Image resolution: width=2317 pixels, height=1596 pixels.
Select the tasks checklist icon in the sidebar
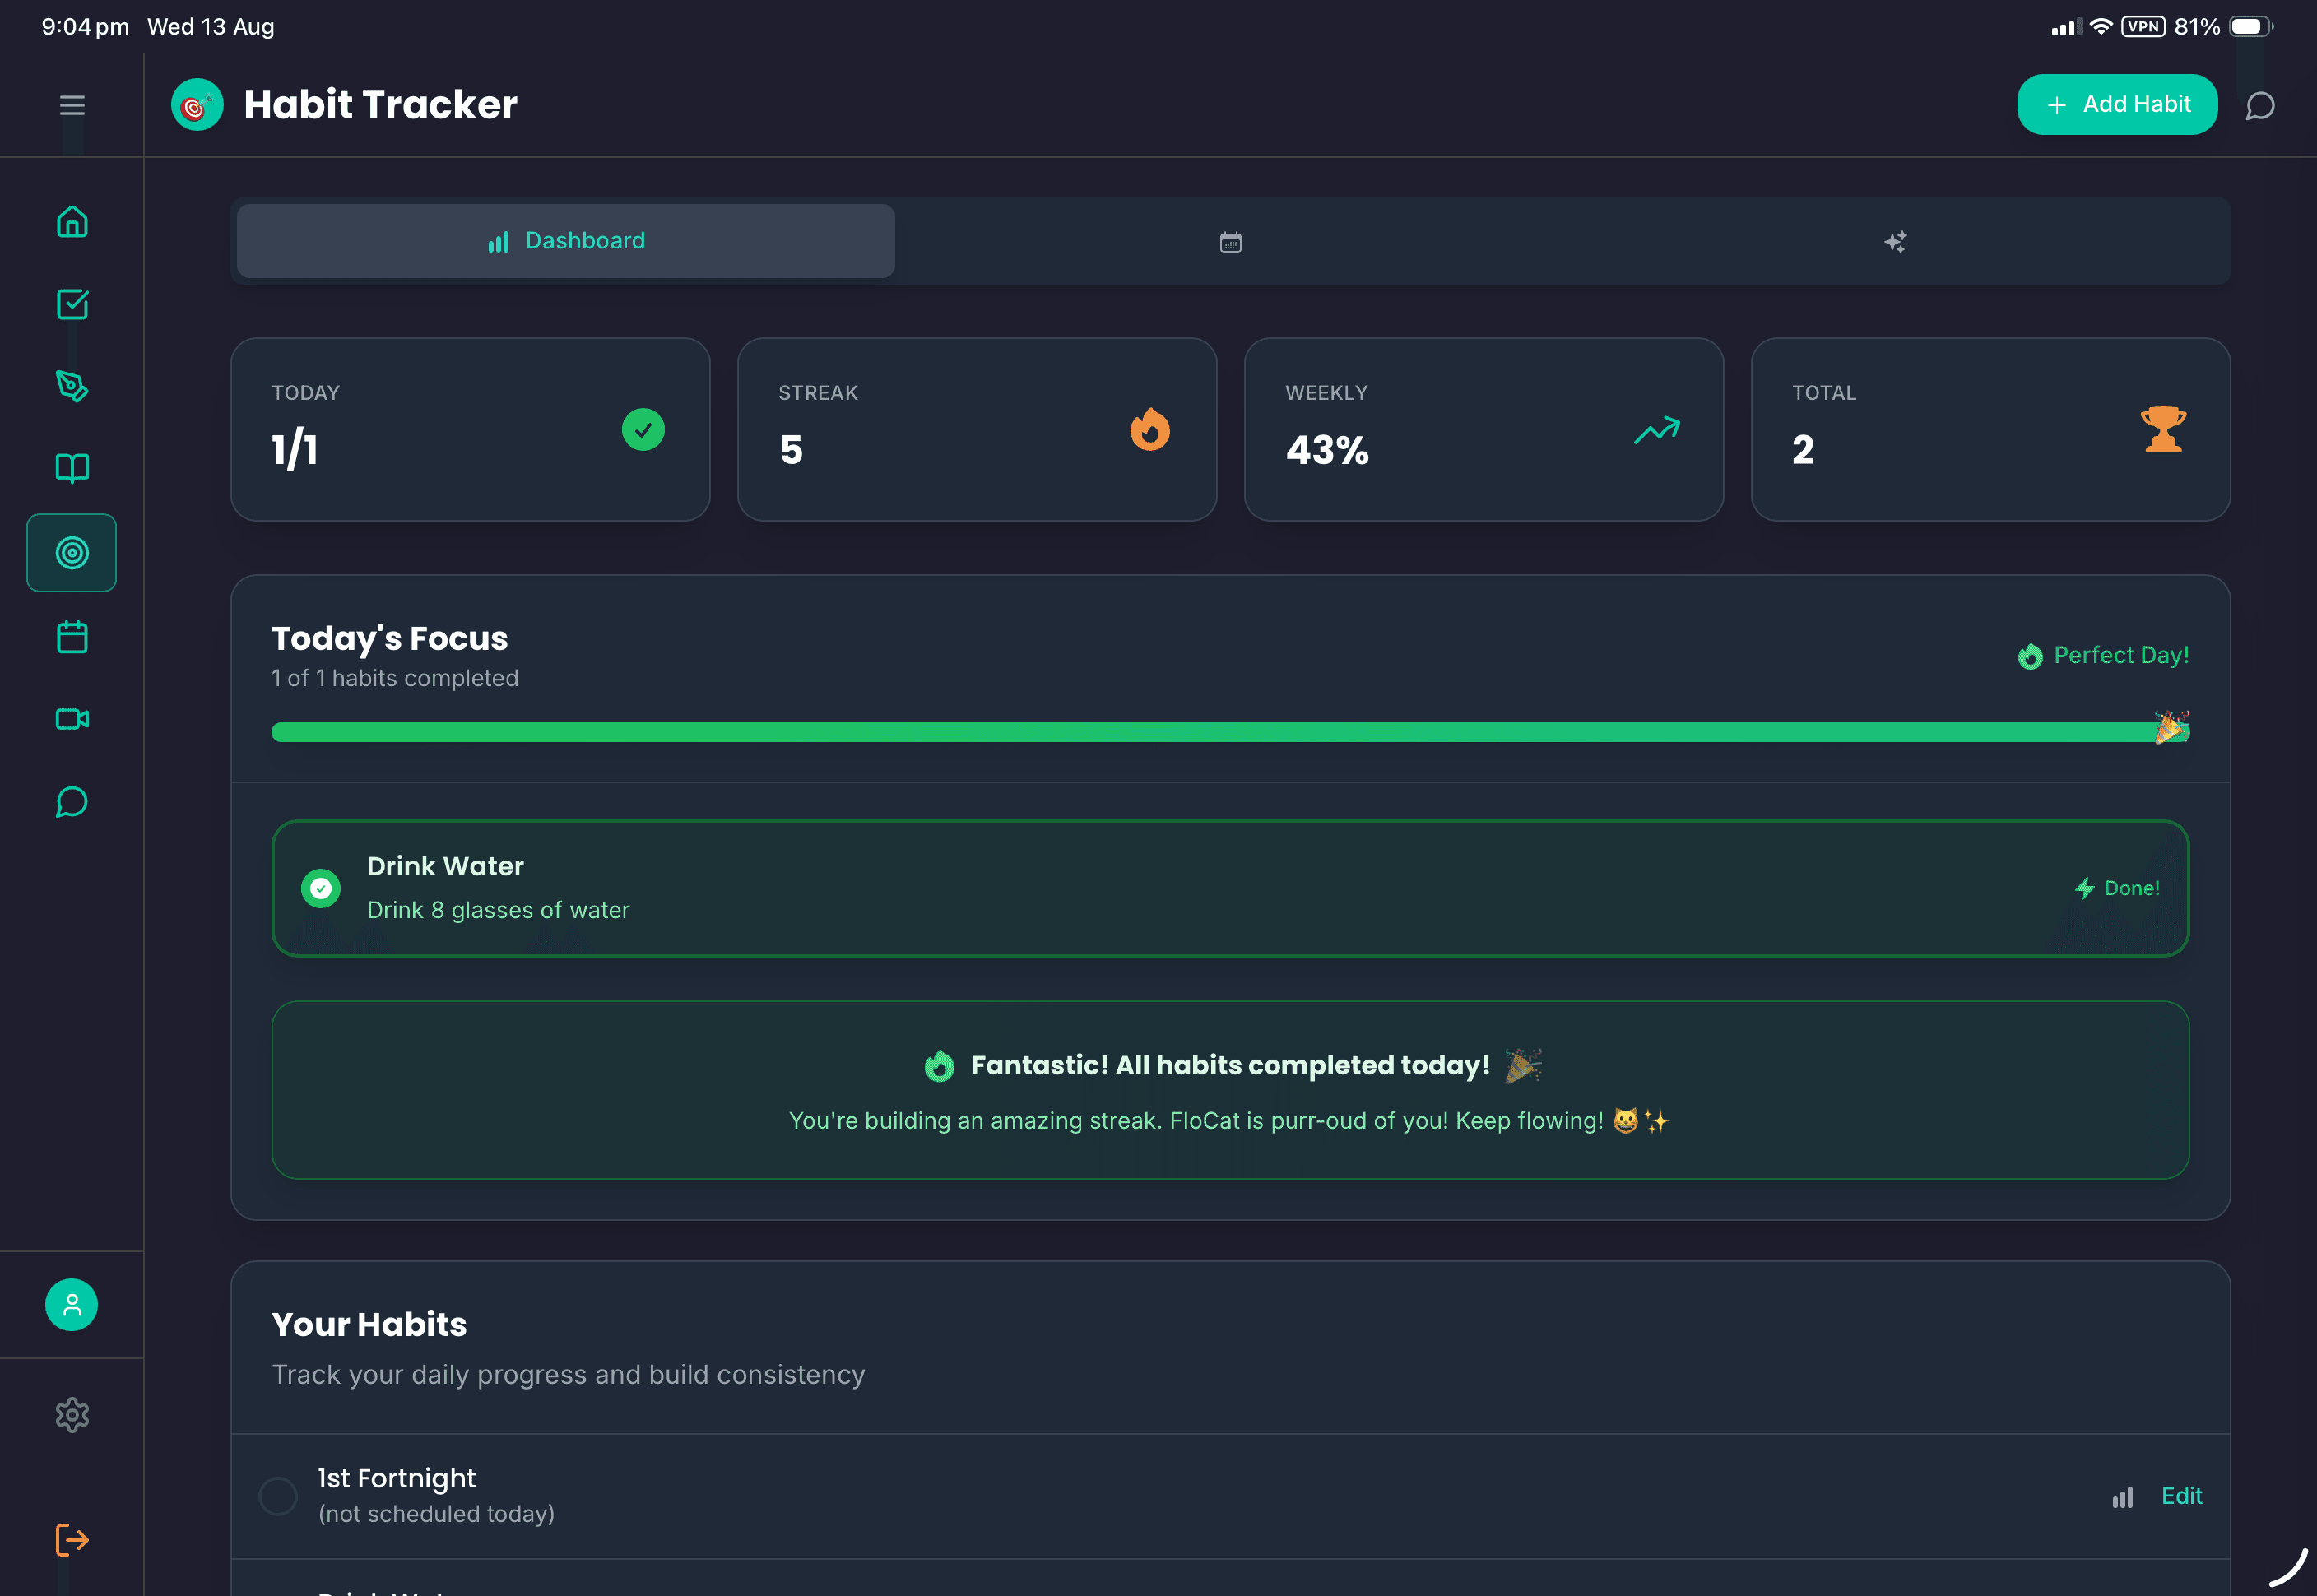(x=71, y=305)
